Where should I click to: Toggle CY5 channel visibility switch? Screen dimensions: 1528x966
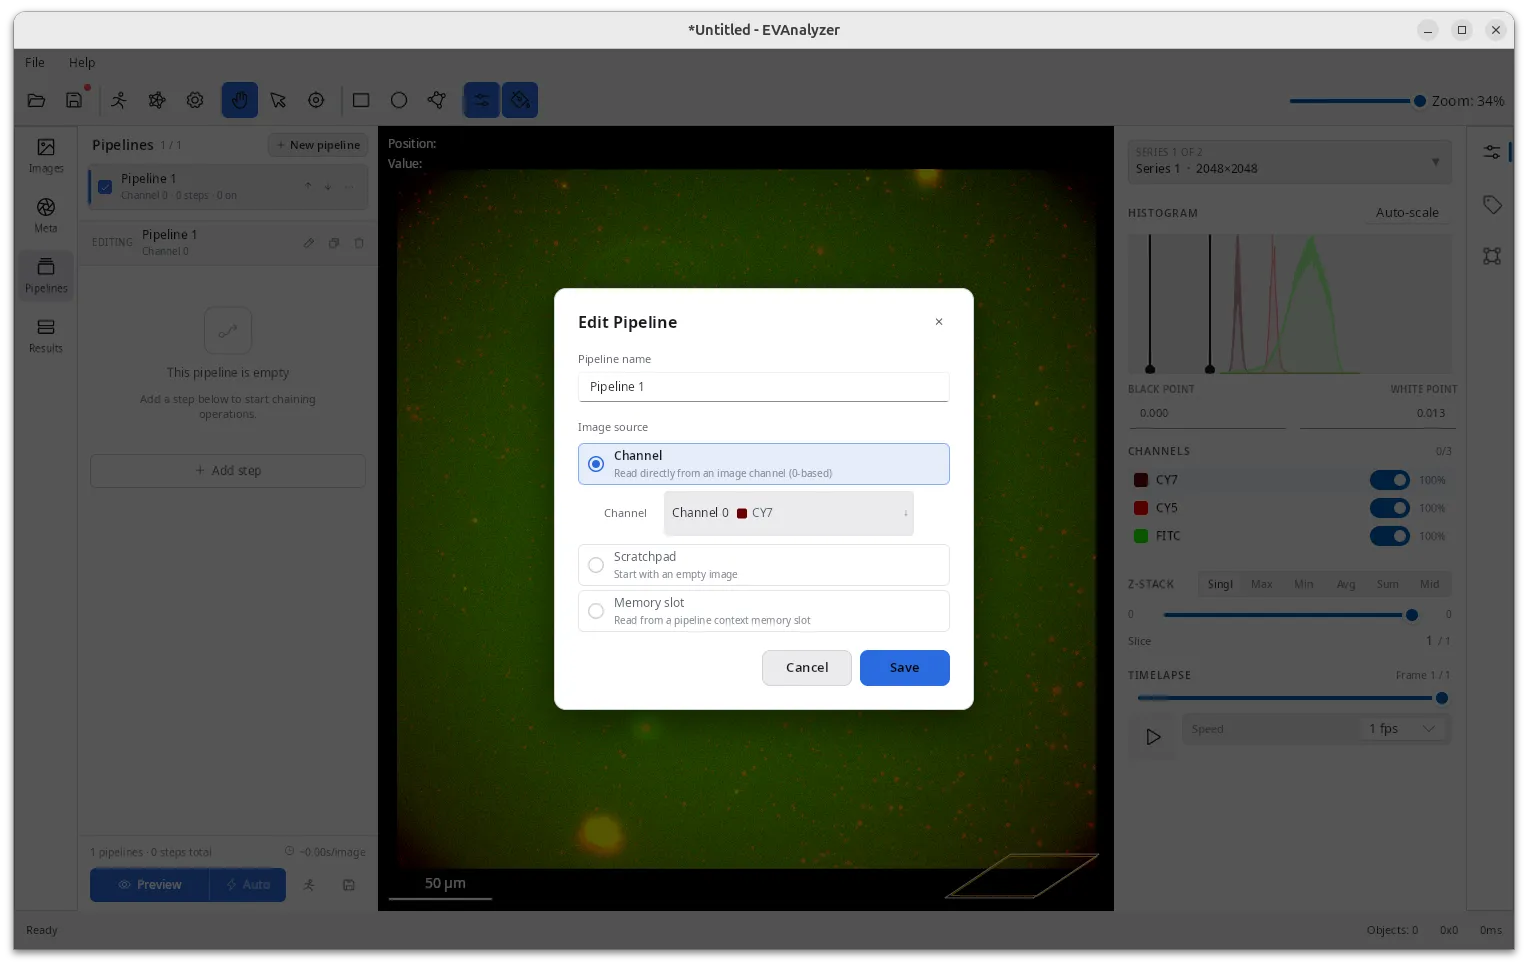[1390, 508]
